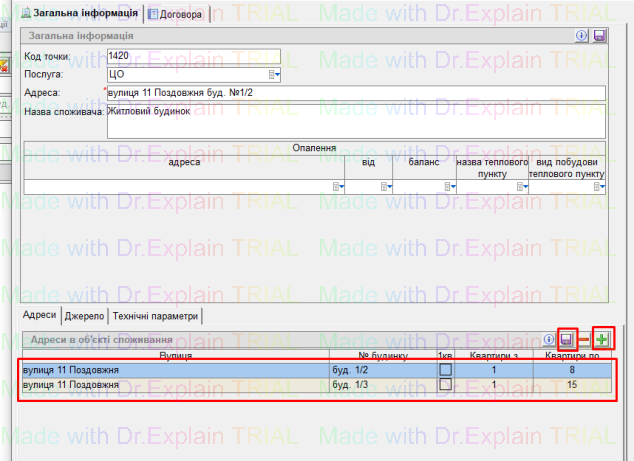Open вид побудови теплового пункту dropdown
Screen dimensions: 634x461
pyautogui.click(x=598, y=186)
